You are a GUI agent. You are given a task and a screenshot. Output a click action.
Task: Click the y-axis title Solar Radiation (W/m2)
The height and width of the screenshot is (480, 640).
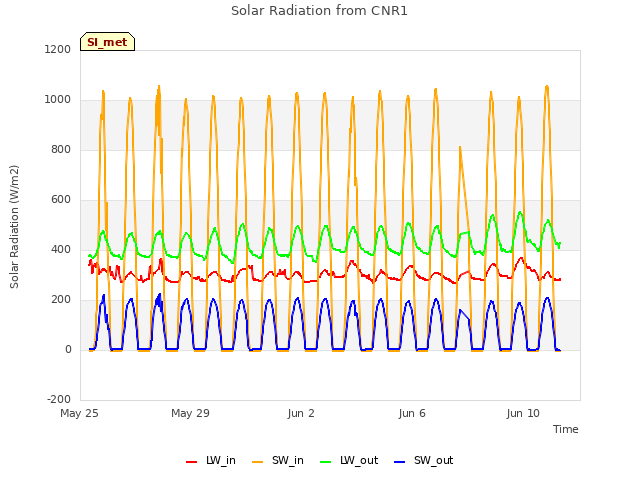click(x=14, y=227)
